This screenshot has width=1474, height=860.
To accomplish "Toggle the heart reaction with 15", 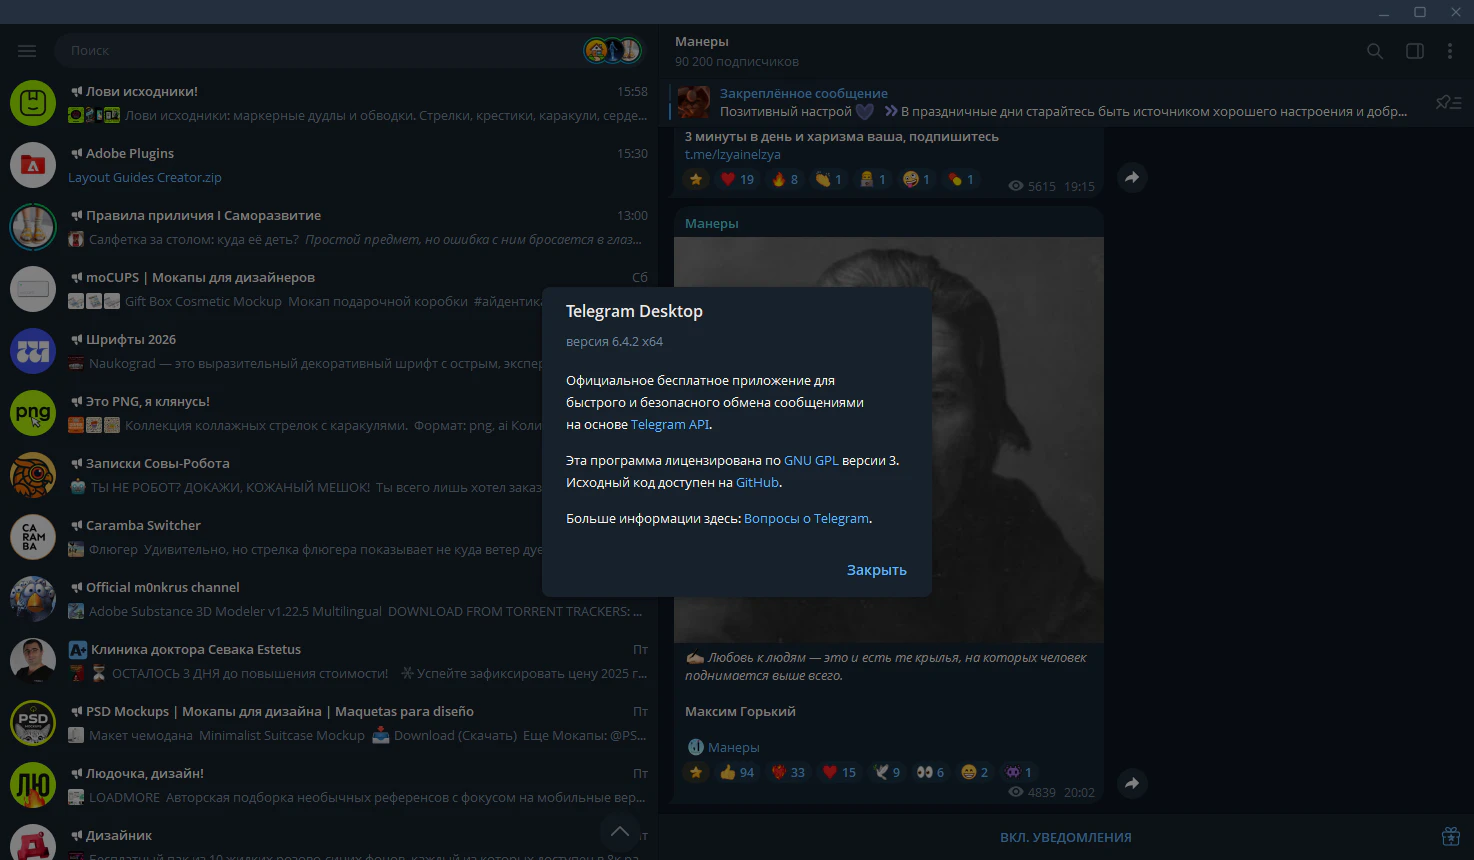I will pyautogui.click(x=839, y=772).
